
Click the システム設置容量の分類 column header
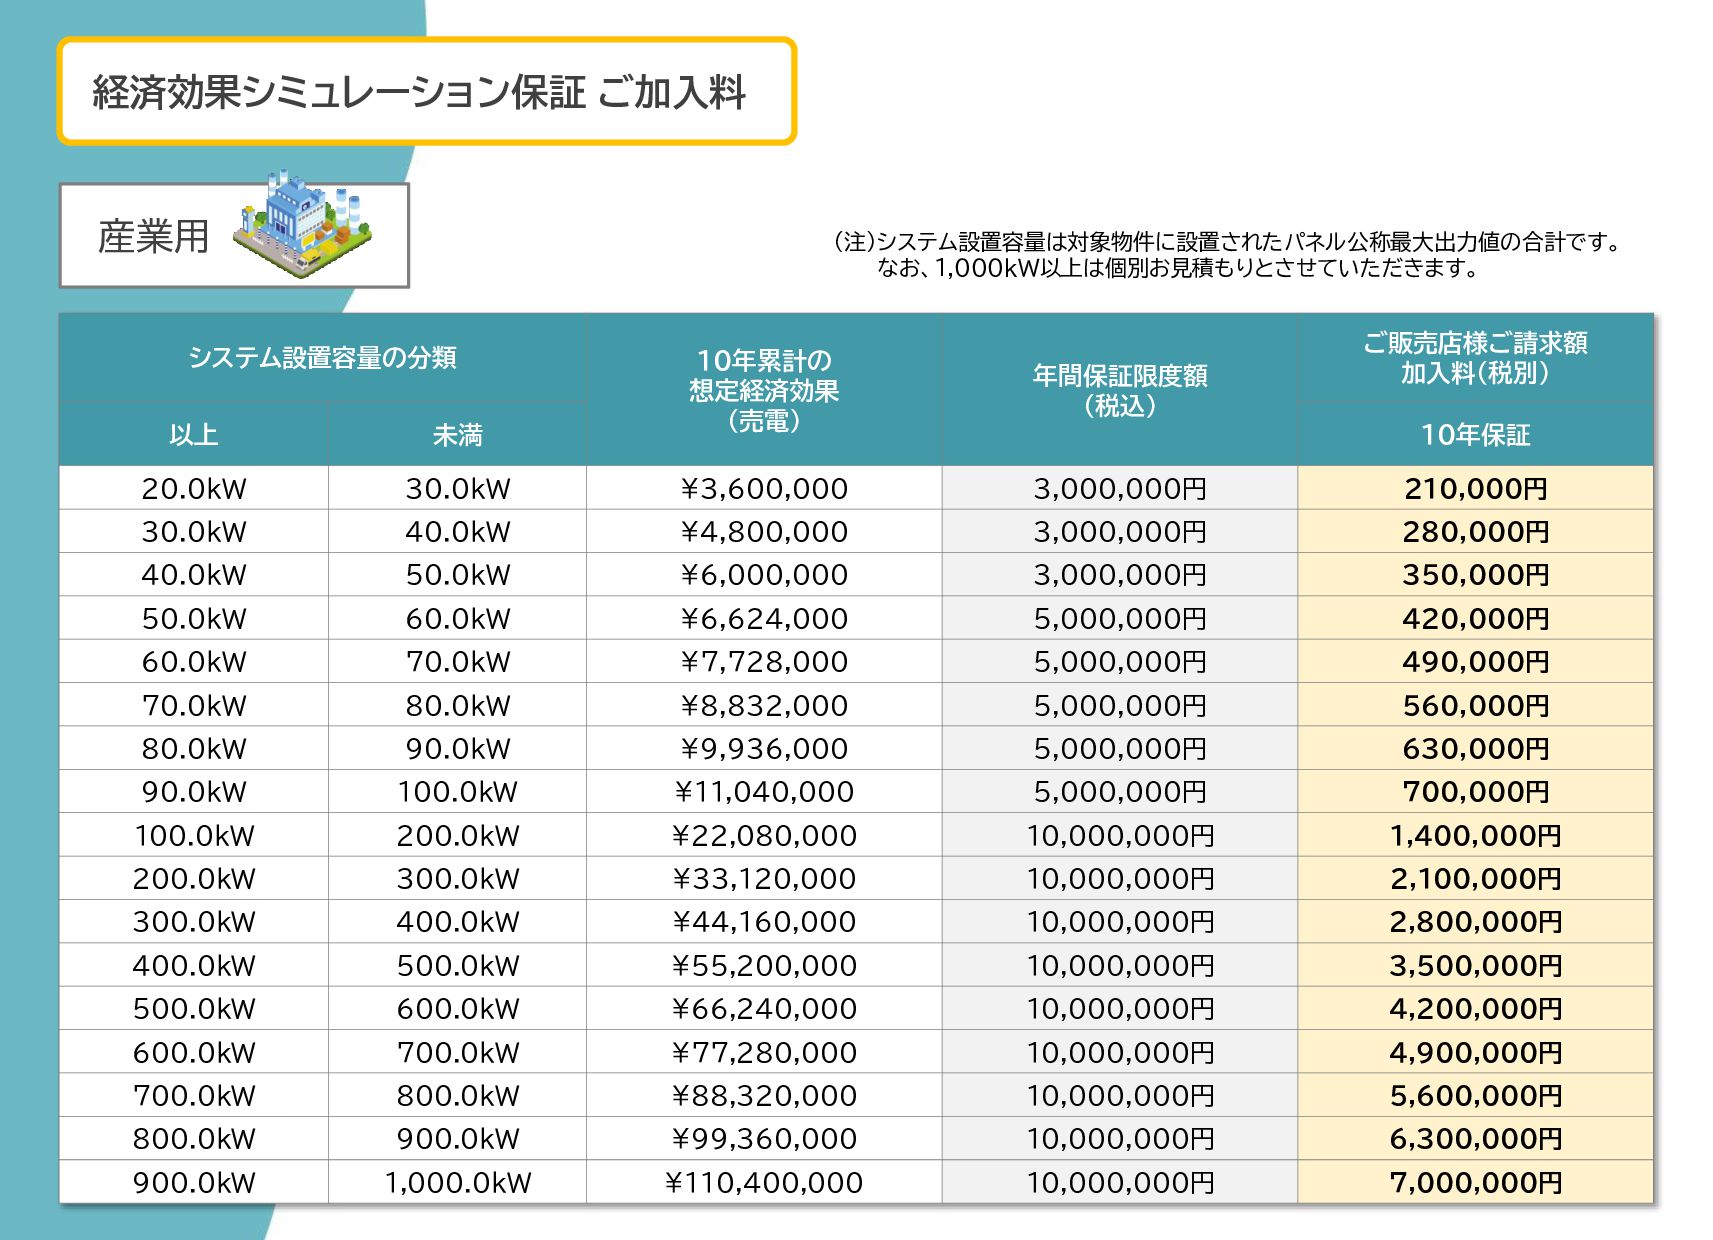tap(322, 357)
